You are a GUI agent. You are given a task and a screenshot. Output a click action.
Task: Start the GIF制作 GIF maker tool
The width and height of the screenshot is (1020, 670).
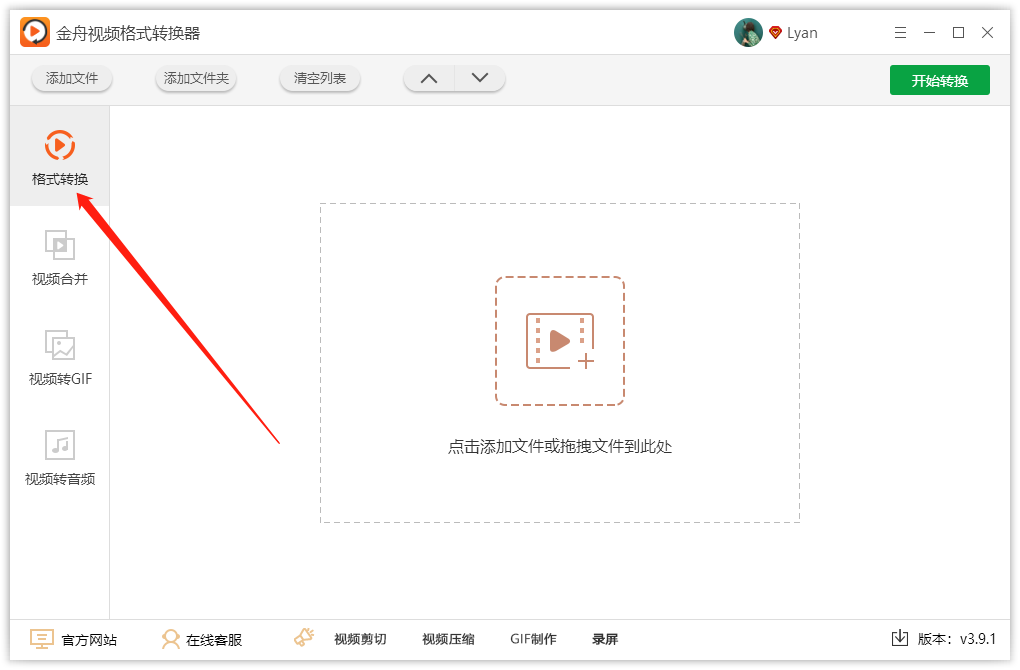(x=533, y=639)
